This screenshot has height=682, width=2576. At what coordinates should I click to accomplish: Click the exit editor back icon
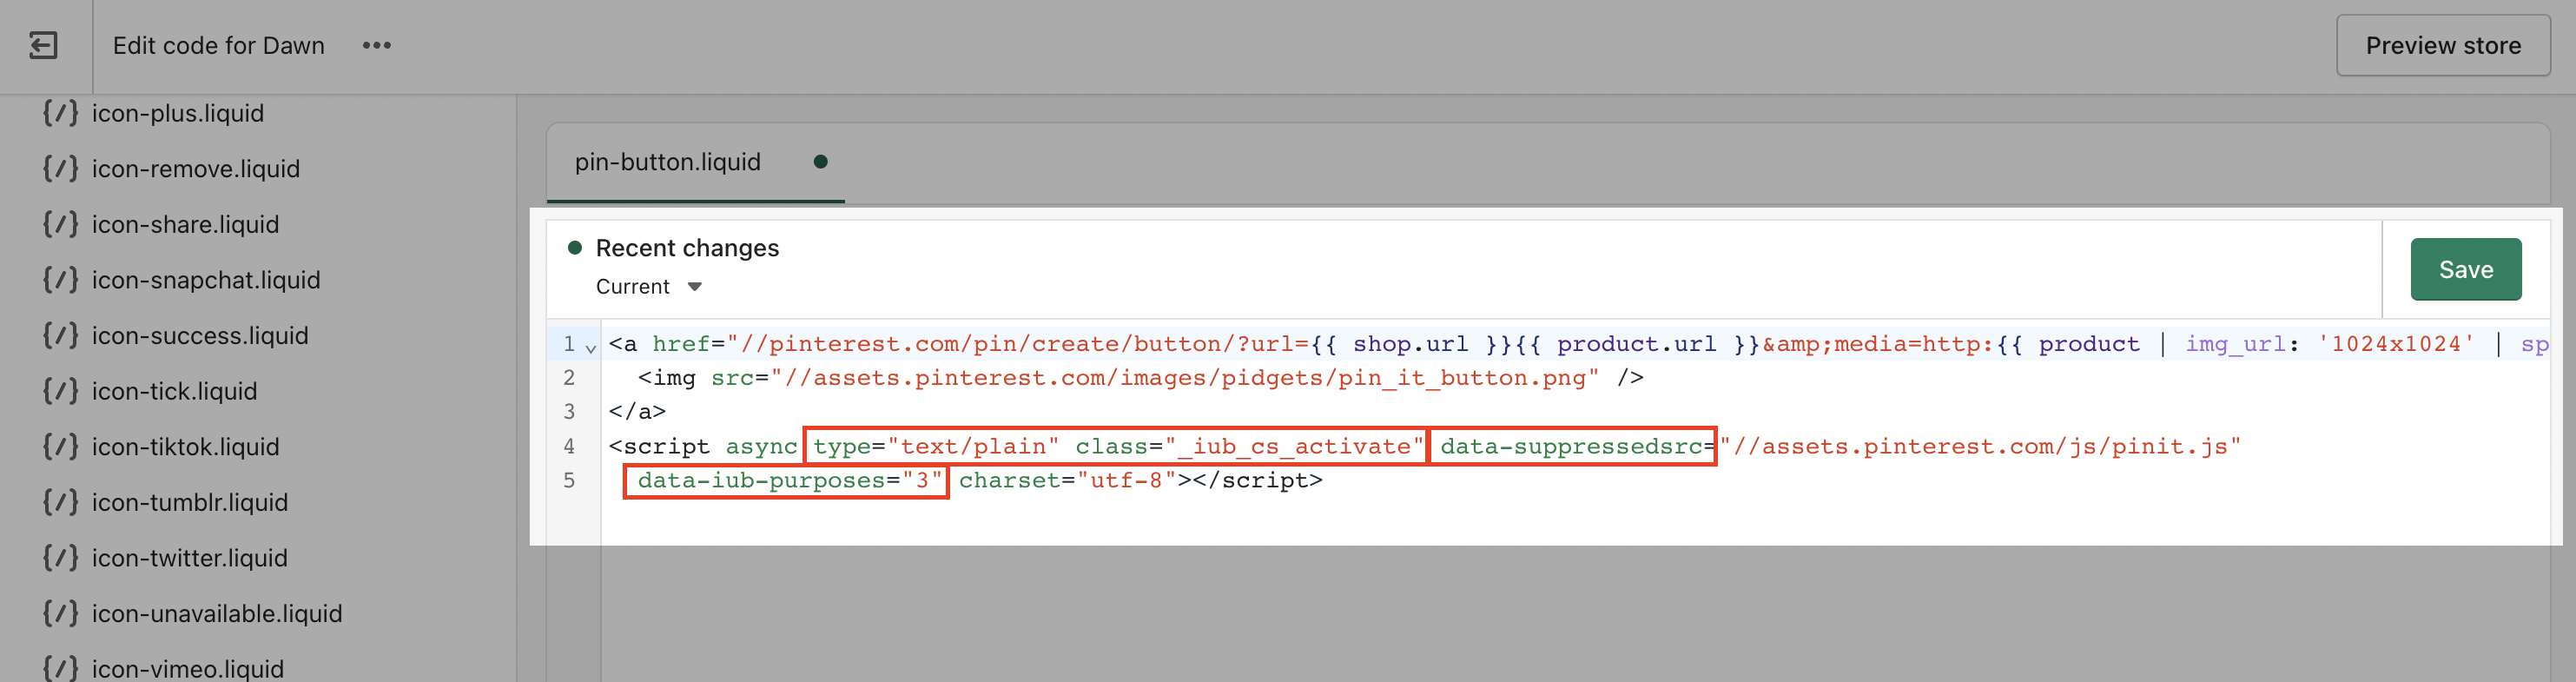pyautogui.click(x=43, y=46)
